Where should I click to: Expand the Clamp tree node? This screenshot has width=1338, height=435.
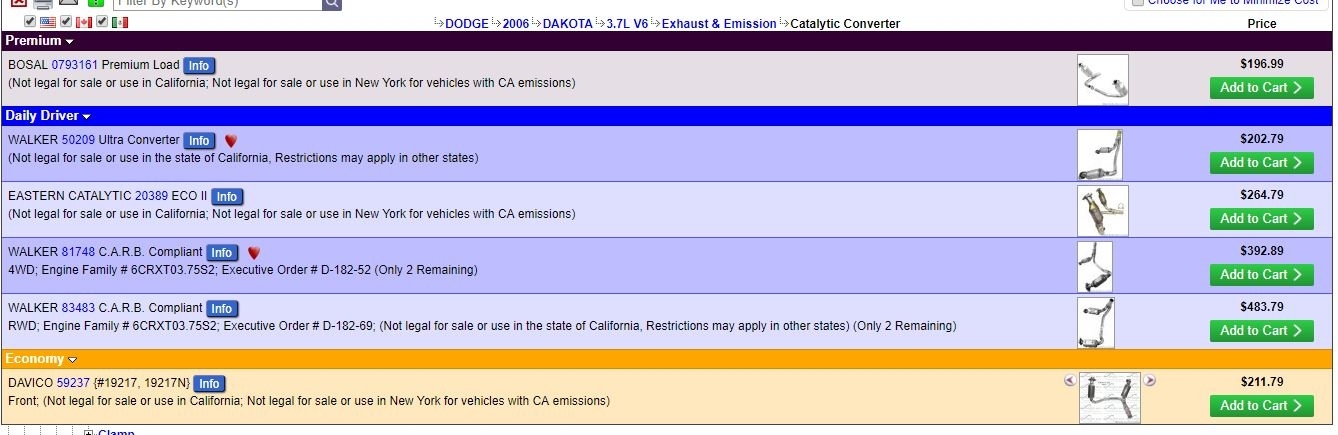[x=89, y=432]
